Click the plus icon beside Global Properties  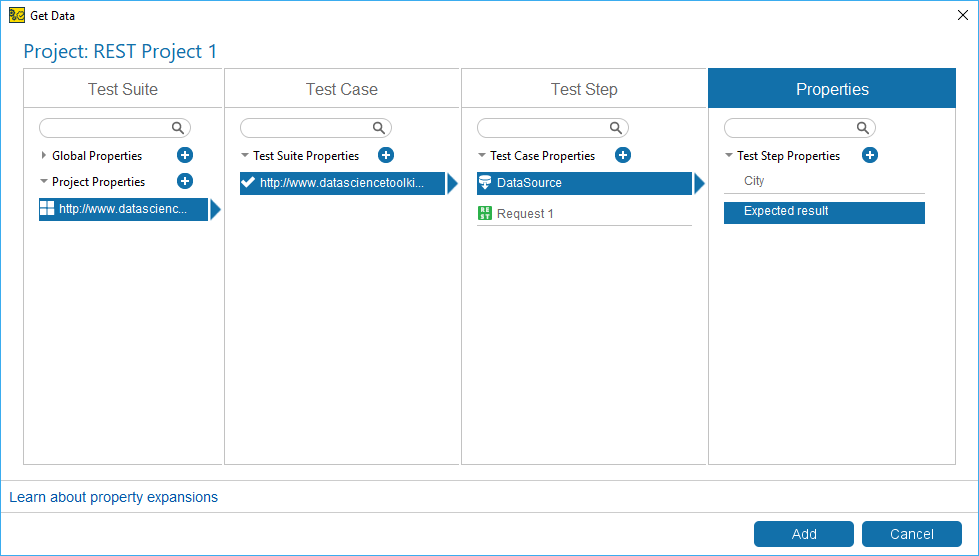click(185, 155)
